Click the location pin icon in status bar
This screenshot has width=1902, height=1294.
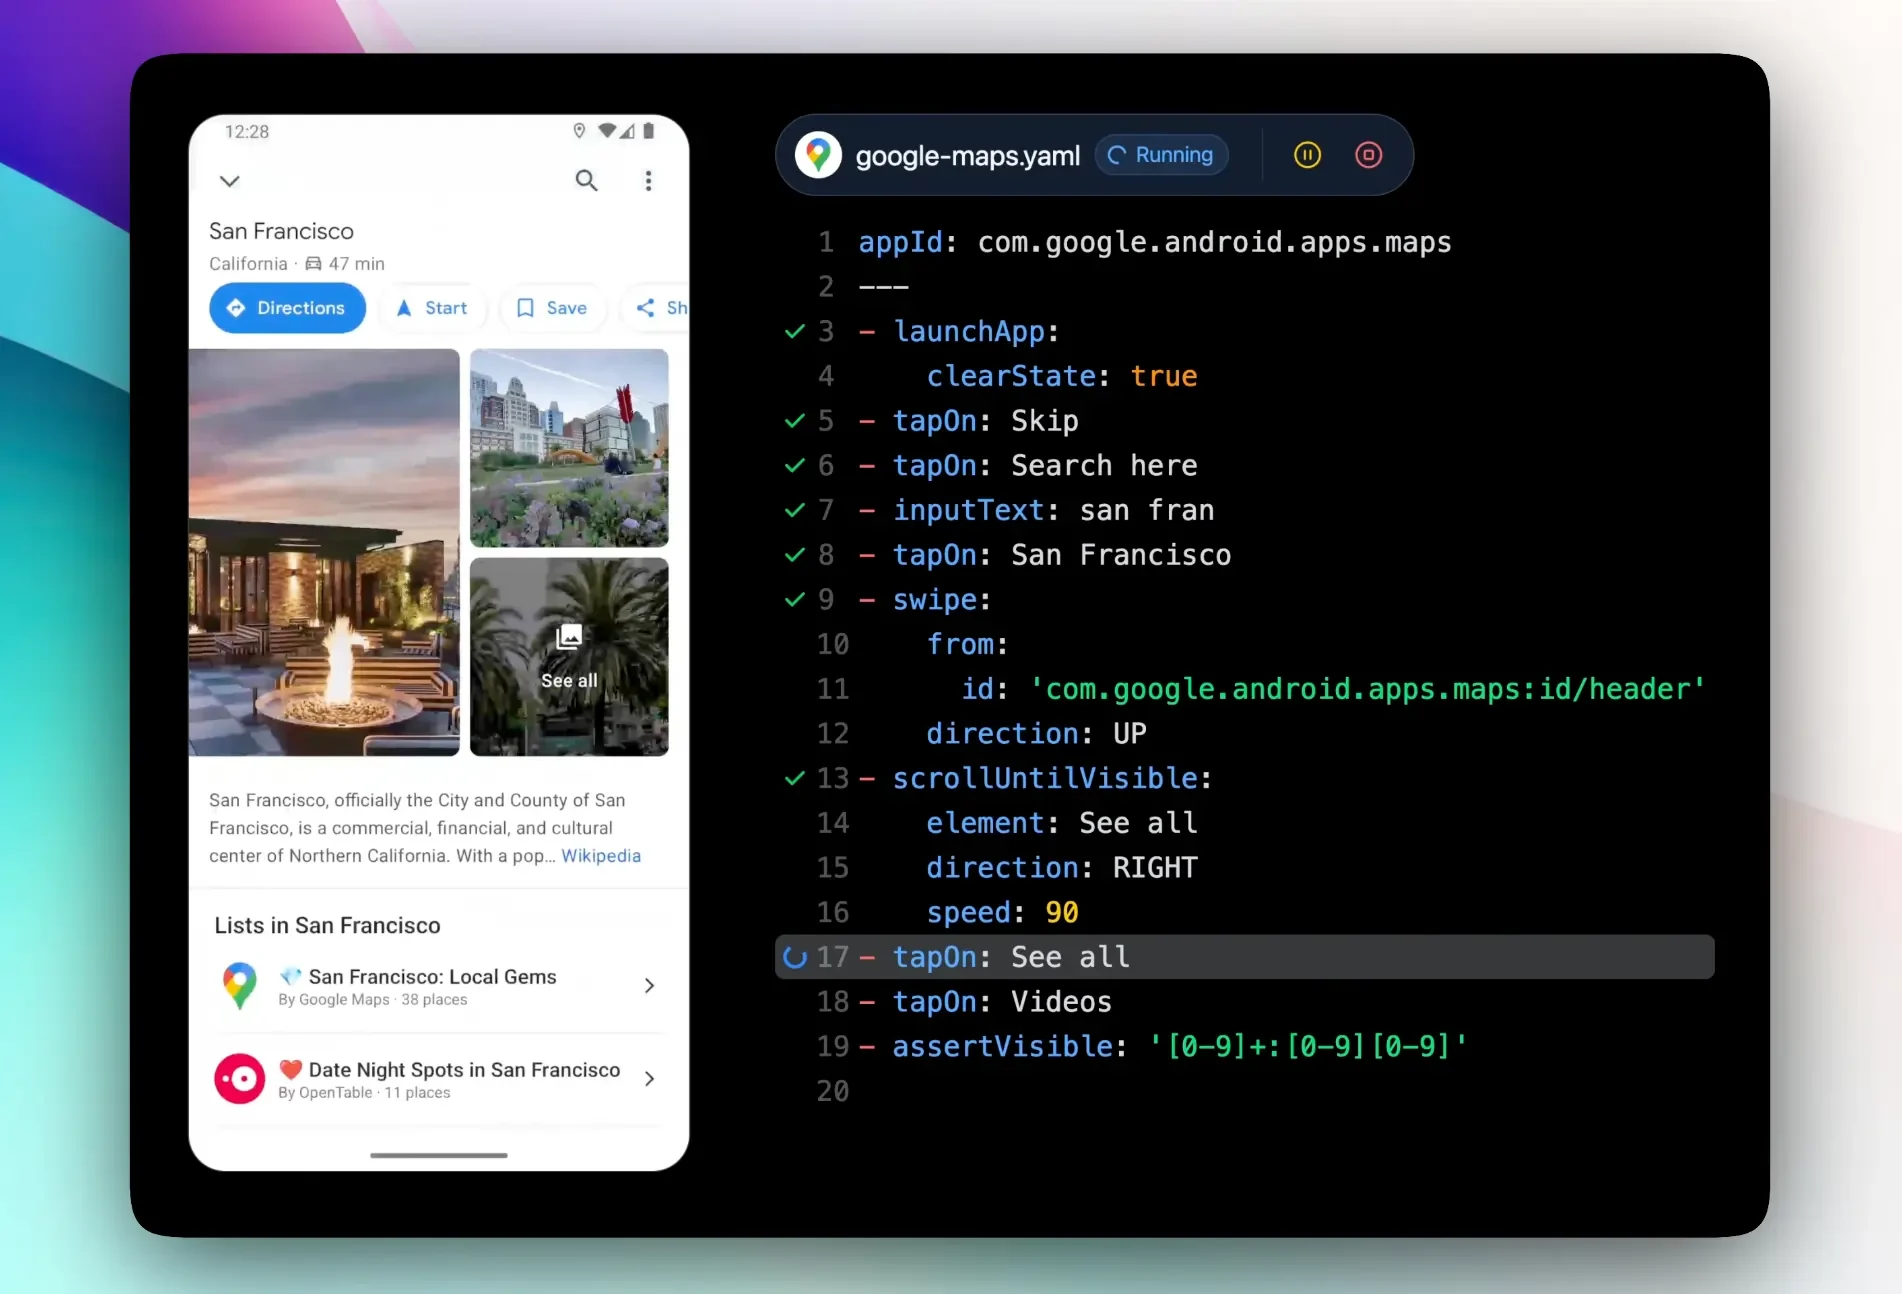579,130
